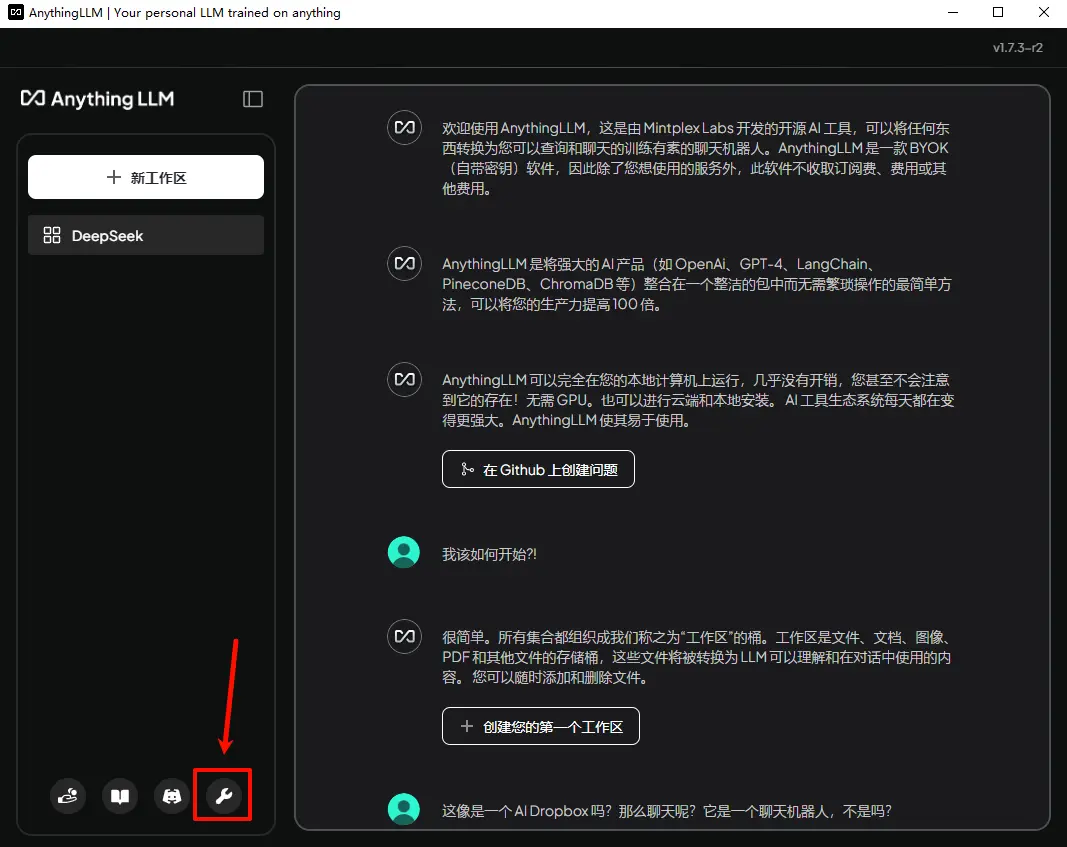Collapse the sidebar with the panel icon
1067x847 pixels.
252,99
